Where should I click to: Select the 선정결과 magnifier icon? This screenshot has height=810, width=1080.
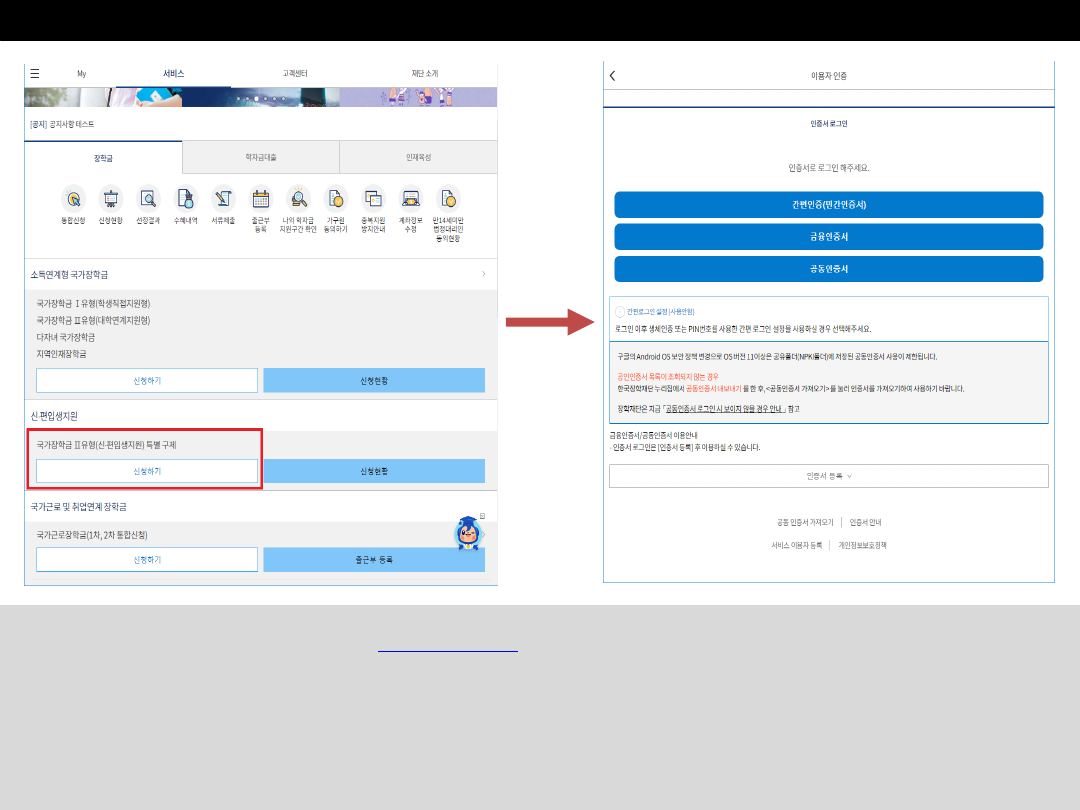(148, 198)
